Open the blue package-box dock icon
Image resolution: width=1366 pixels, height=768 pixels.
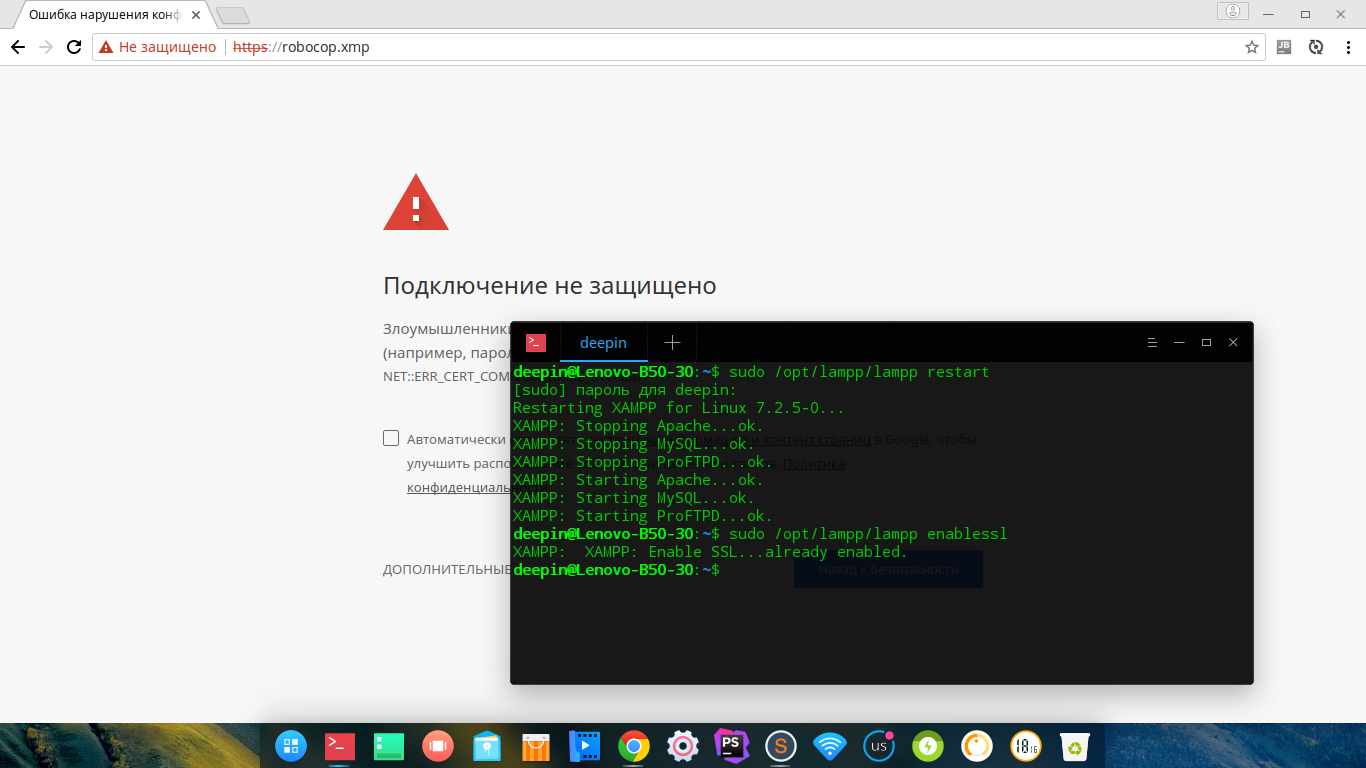click(x=487, y=745)
